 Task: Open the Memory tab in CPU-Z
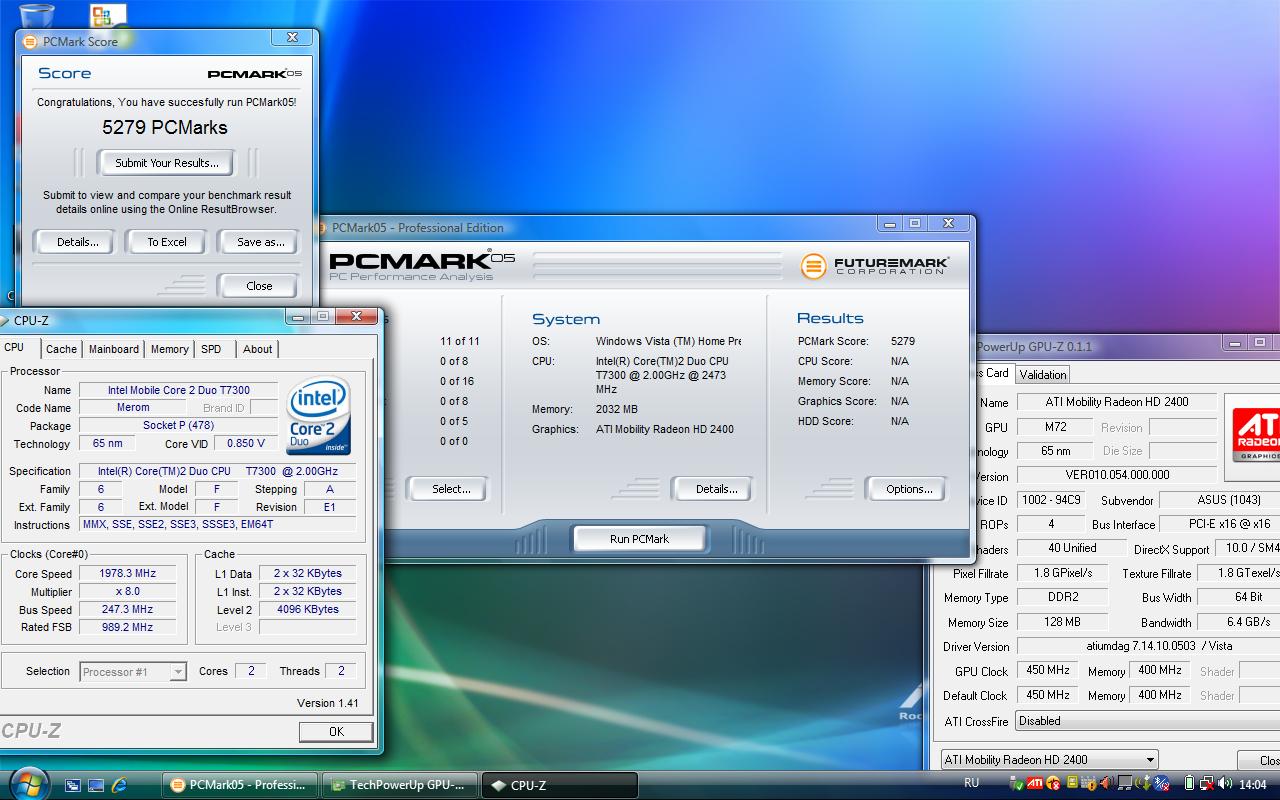point(169,349)
